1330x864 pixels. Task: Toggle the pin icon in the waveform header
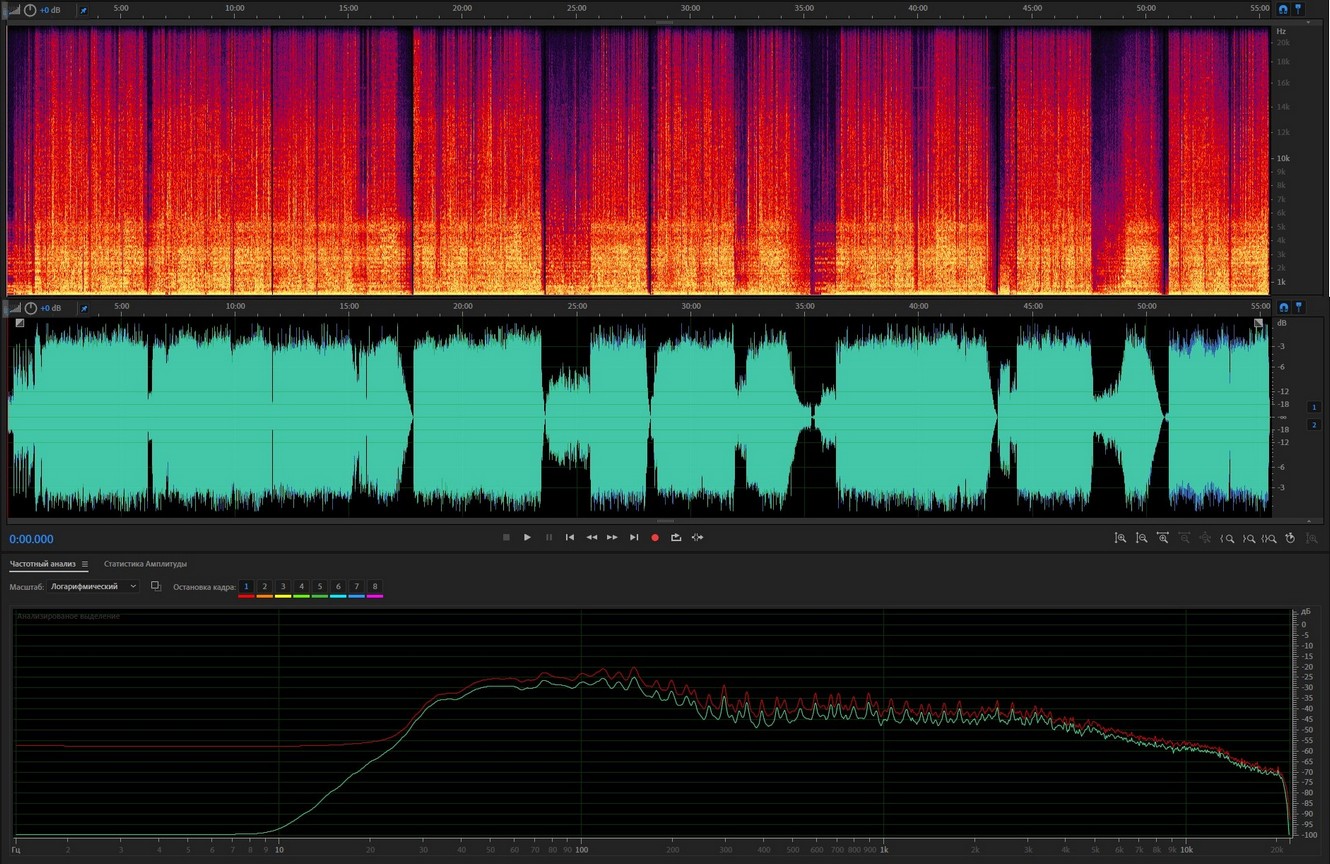click(x=84, y=308)
